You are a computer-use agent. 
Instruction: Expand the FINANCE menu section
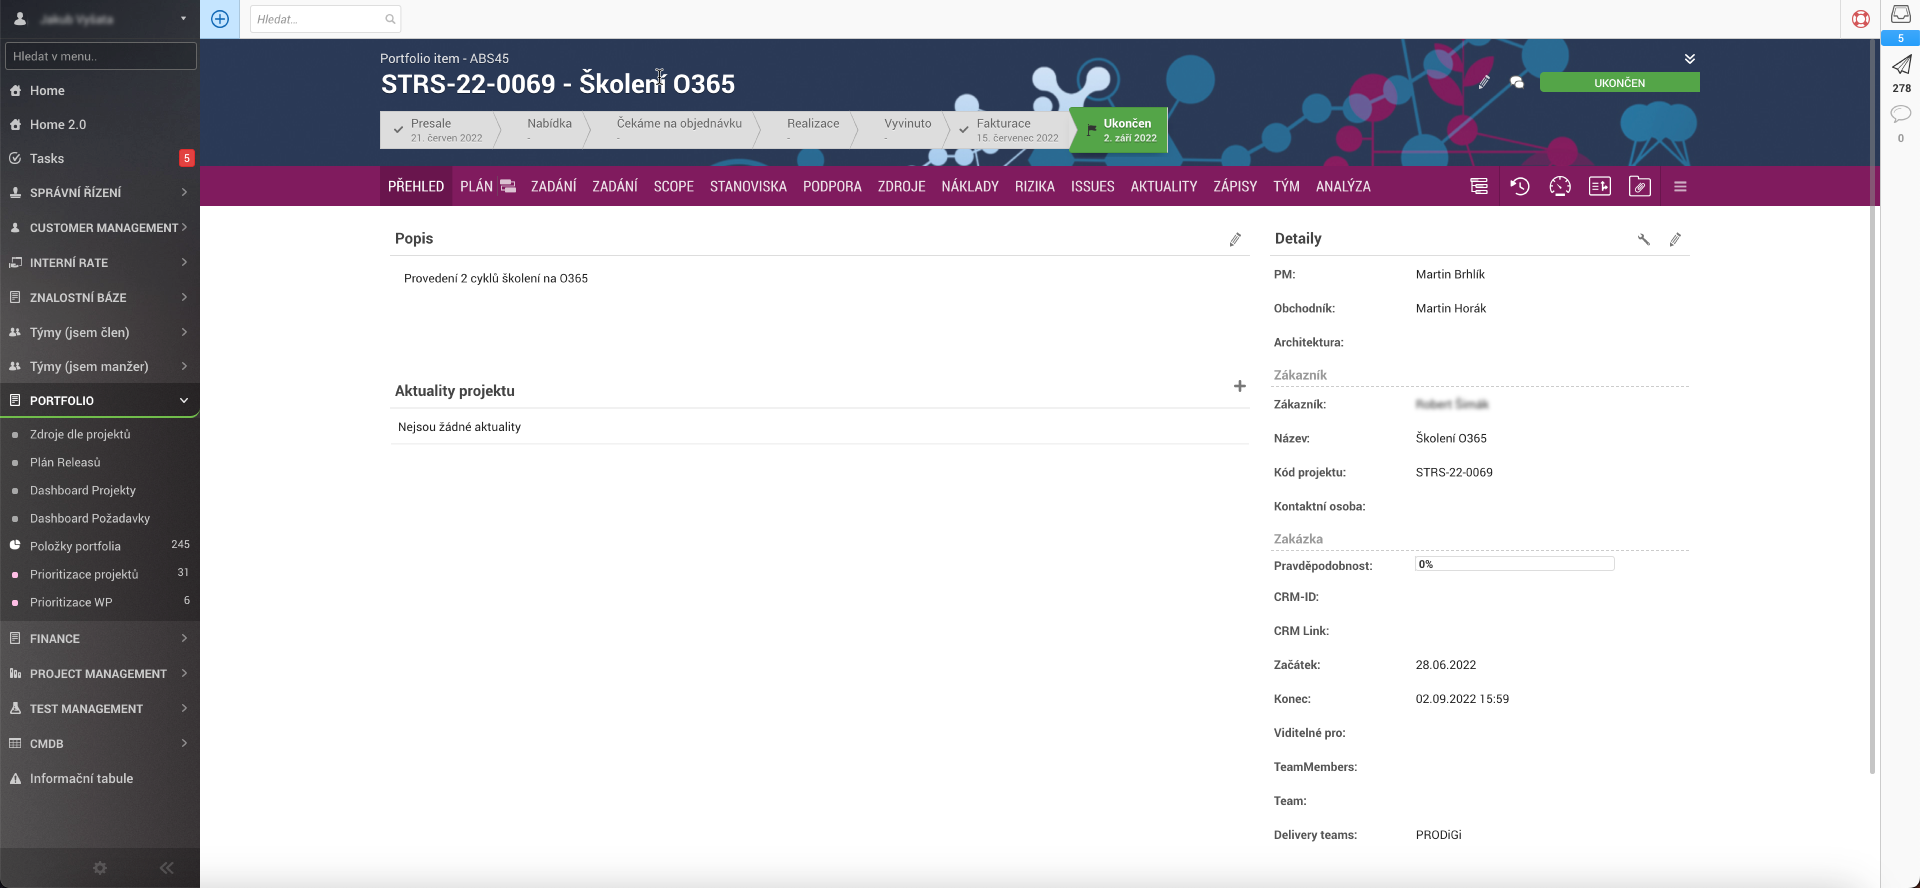100,638
